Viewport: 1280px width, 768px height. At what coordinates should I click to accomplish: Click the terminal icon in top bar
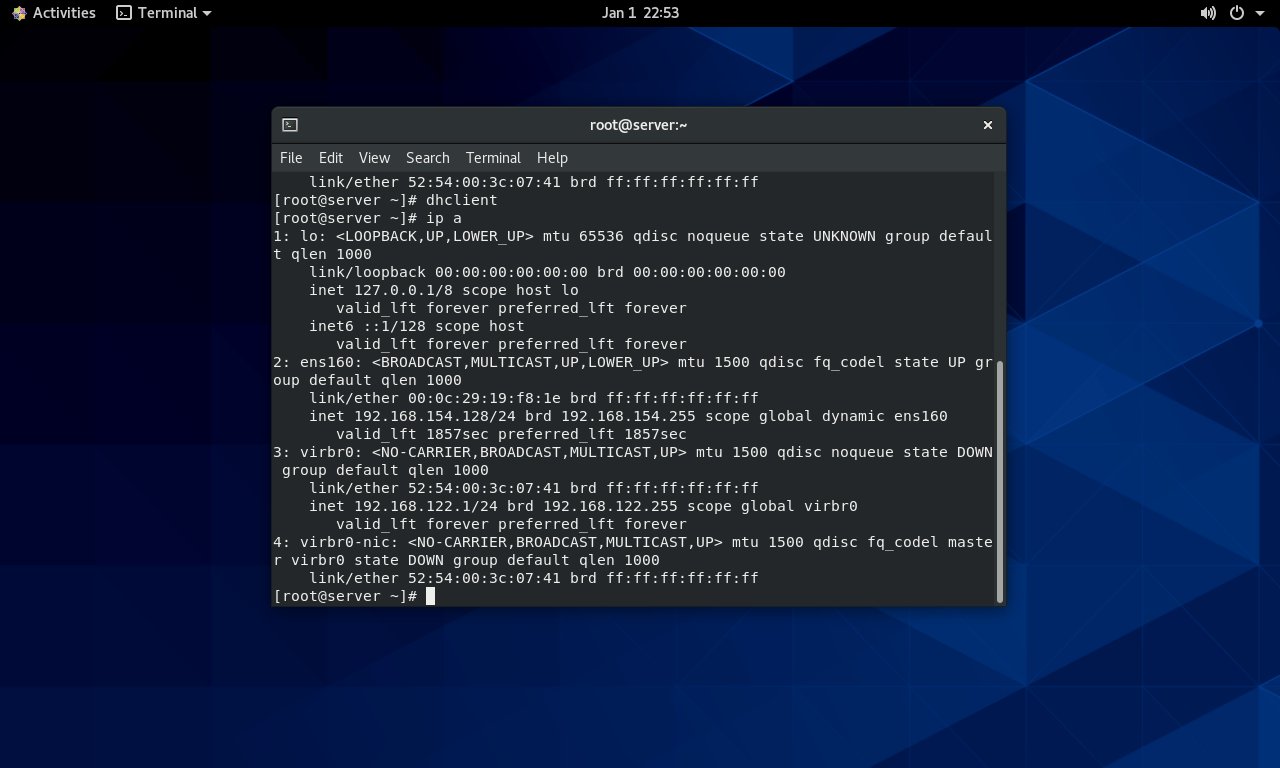coord(124,13)
